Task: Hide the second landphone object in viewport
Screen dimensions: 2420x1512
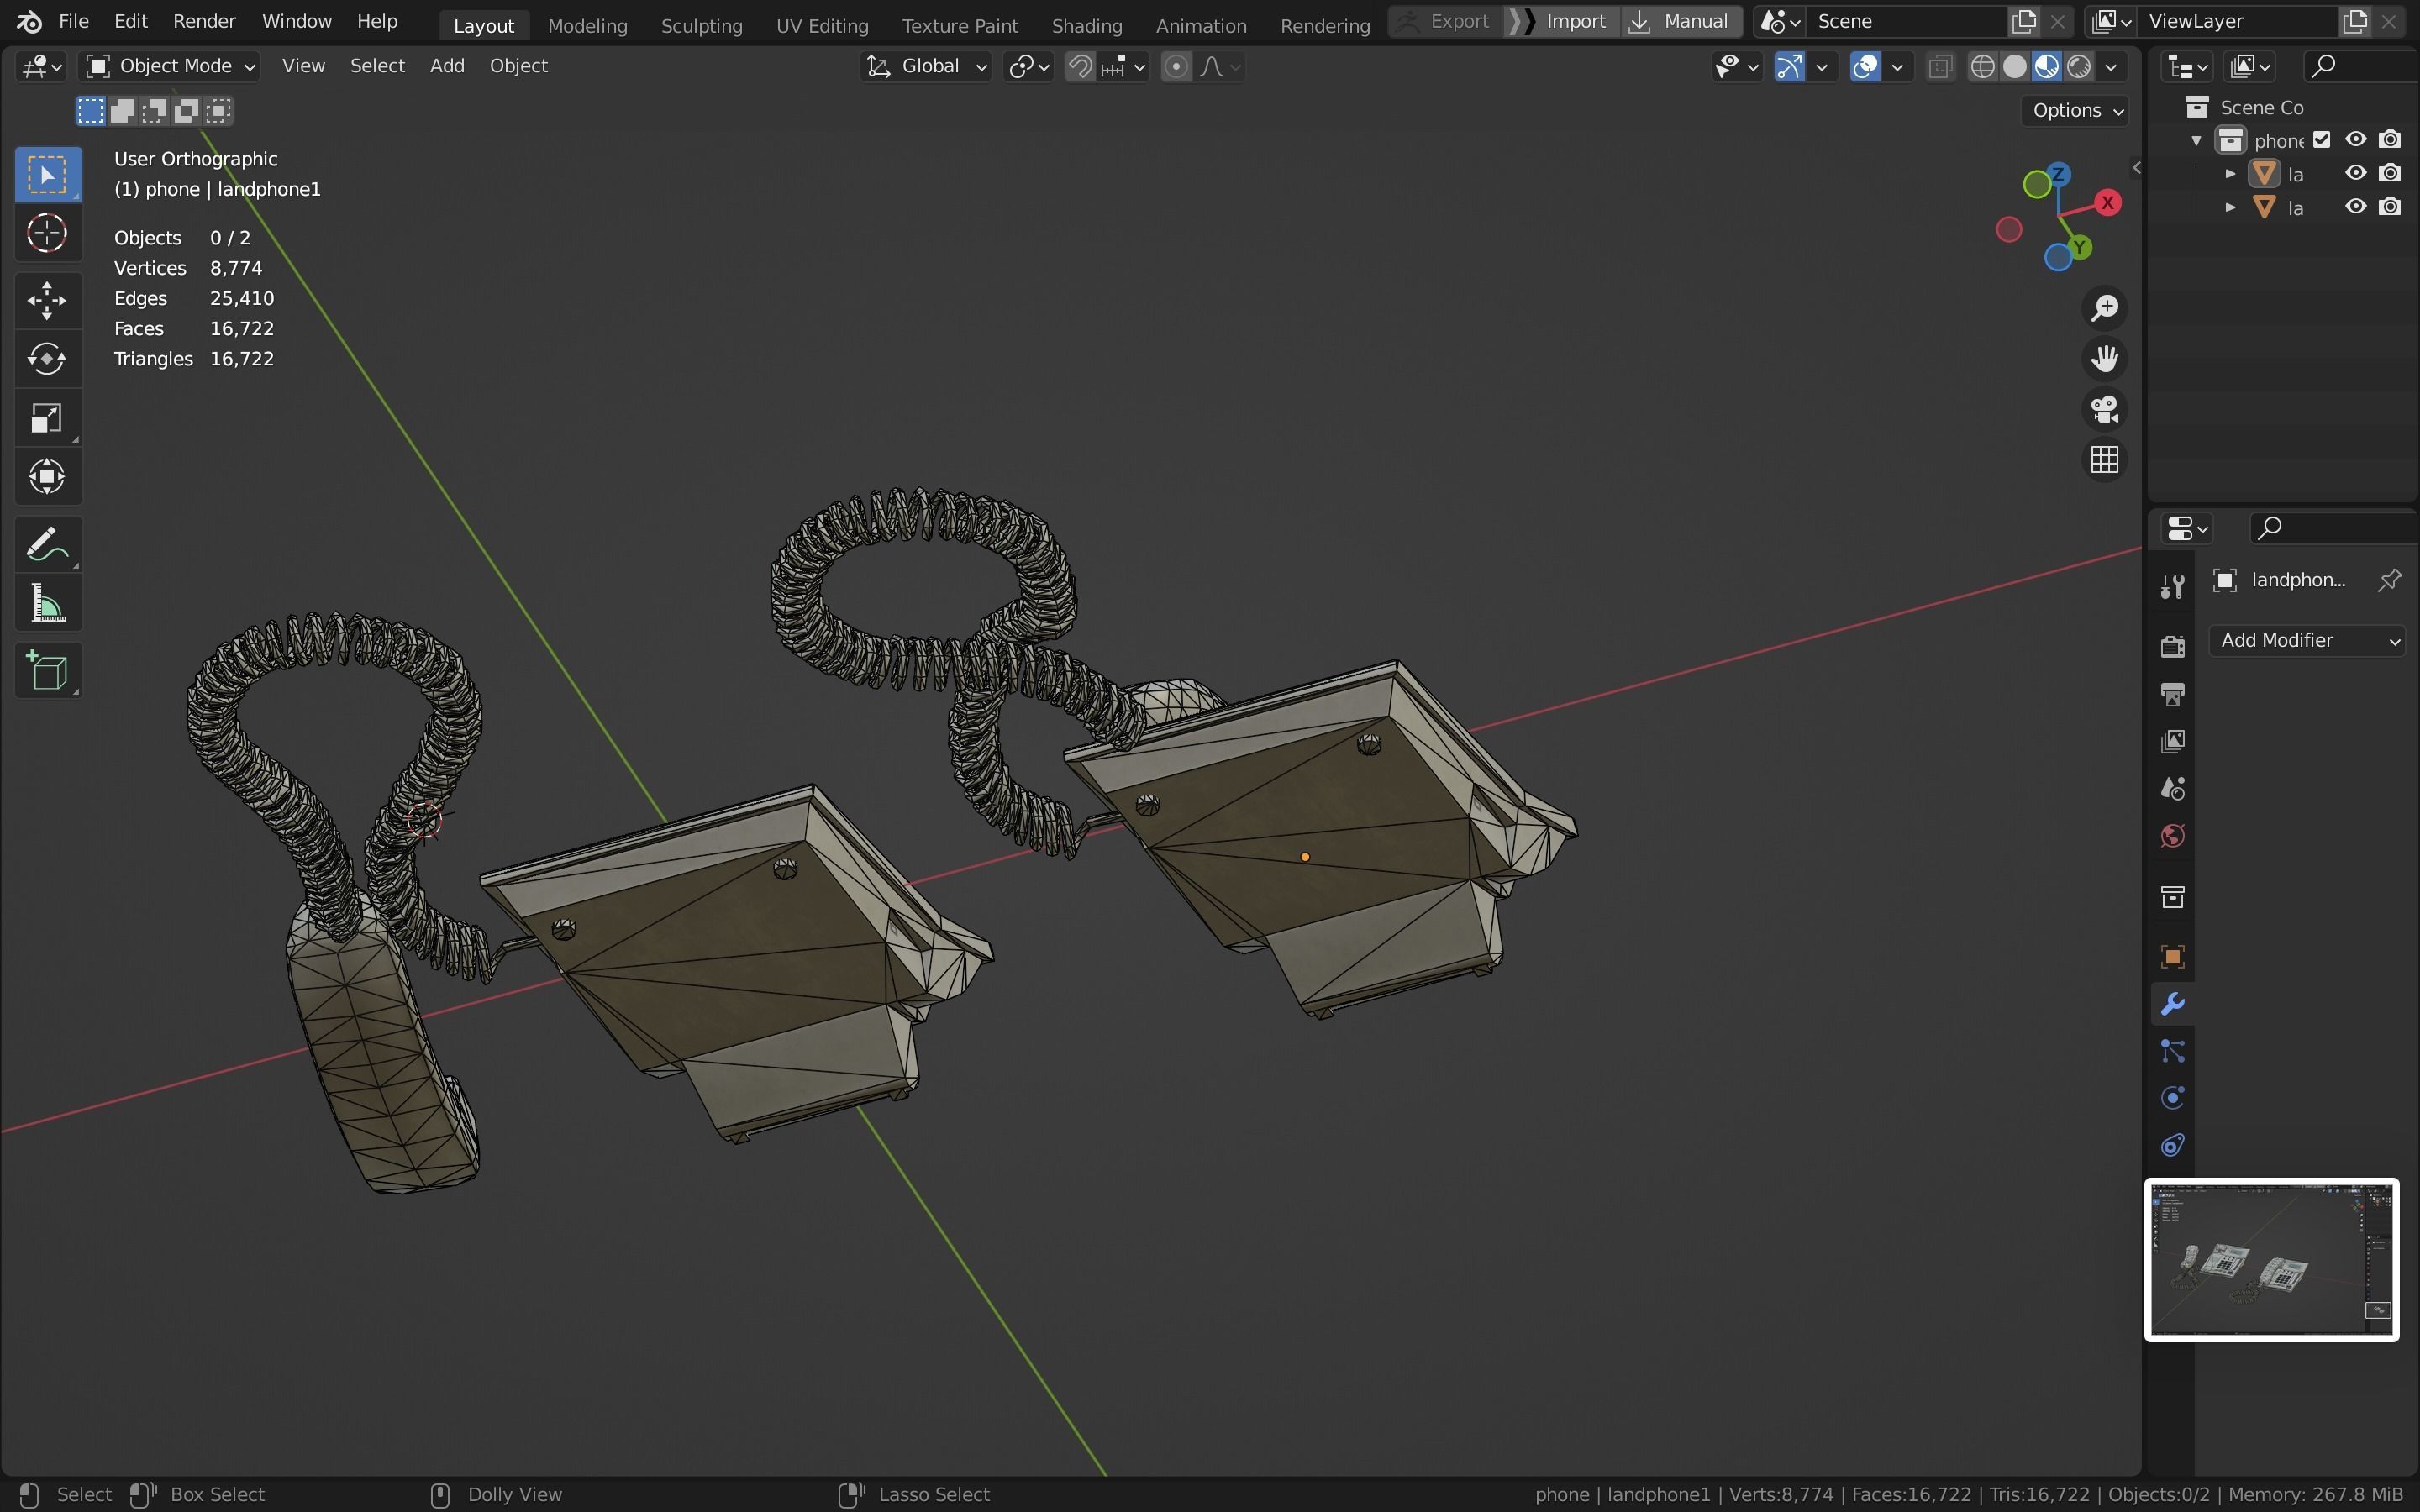Action: [x=2356, y=207]
